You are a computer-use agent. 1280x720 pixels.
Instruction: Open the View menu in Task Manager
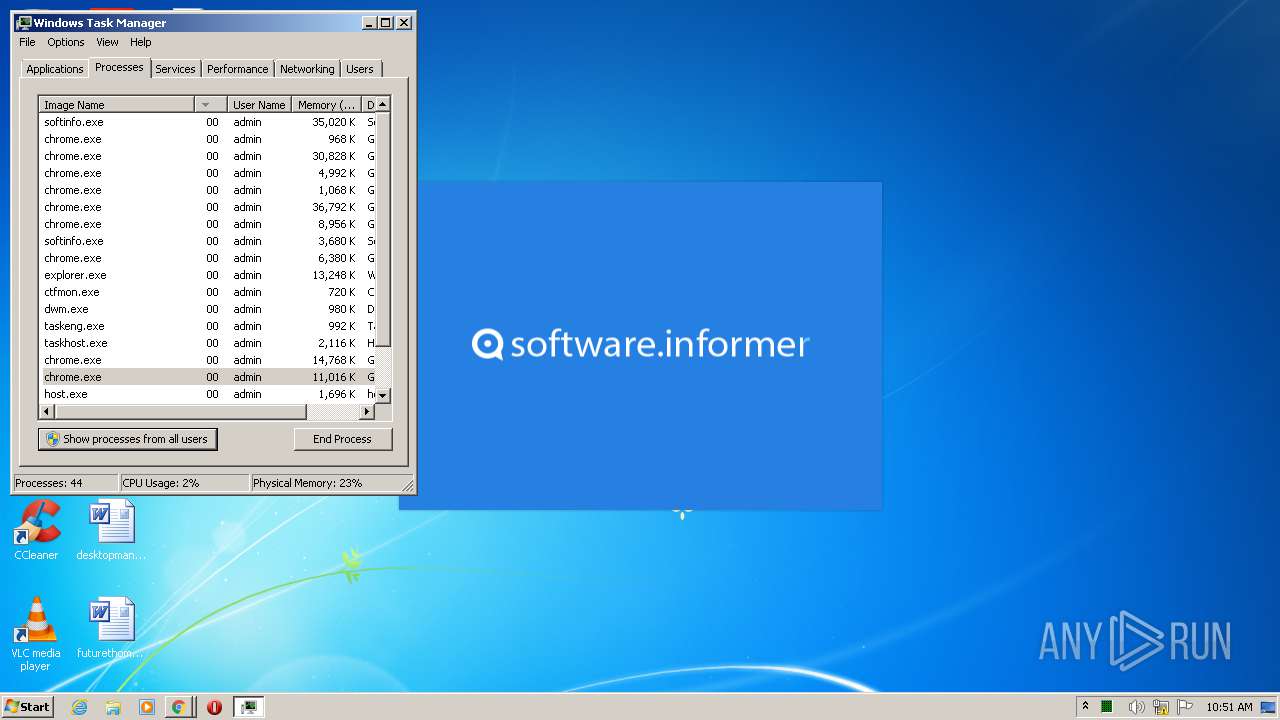point(107,42)
